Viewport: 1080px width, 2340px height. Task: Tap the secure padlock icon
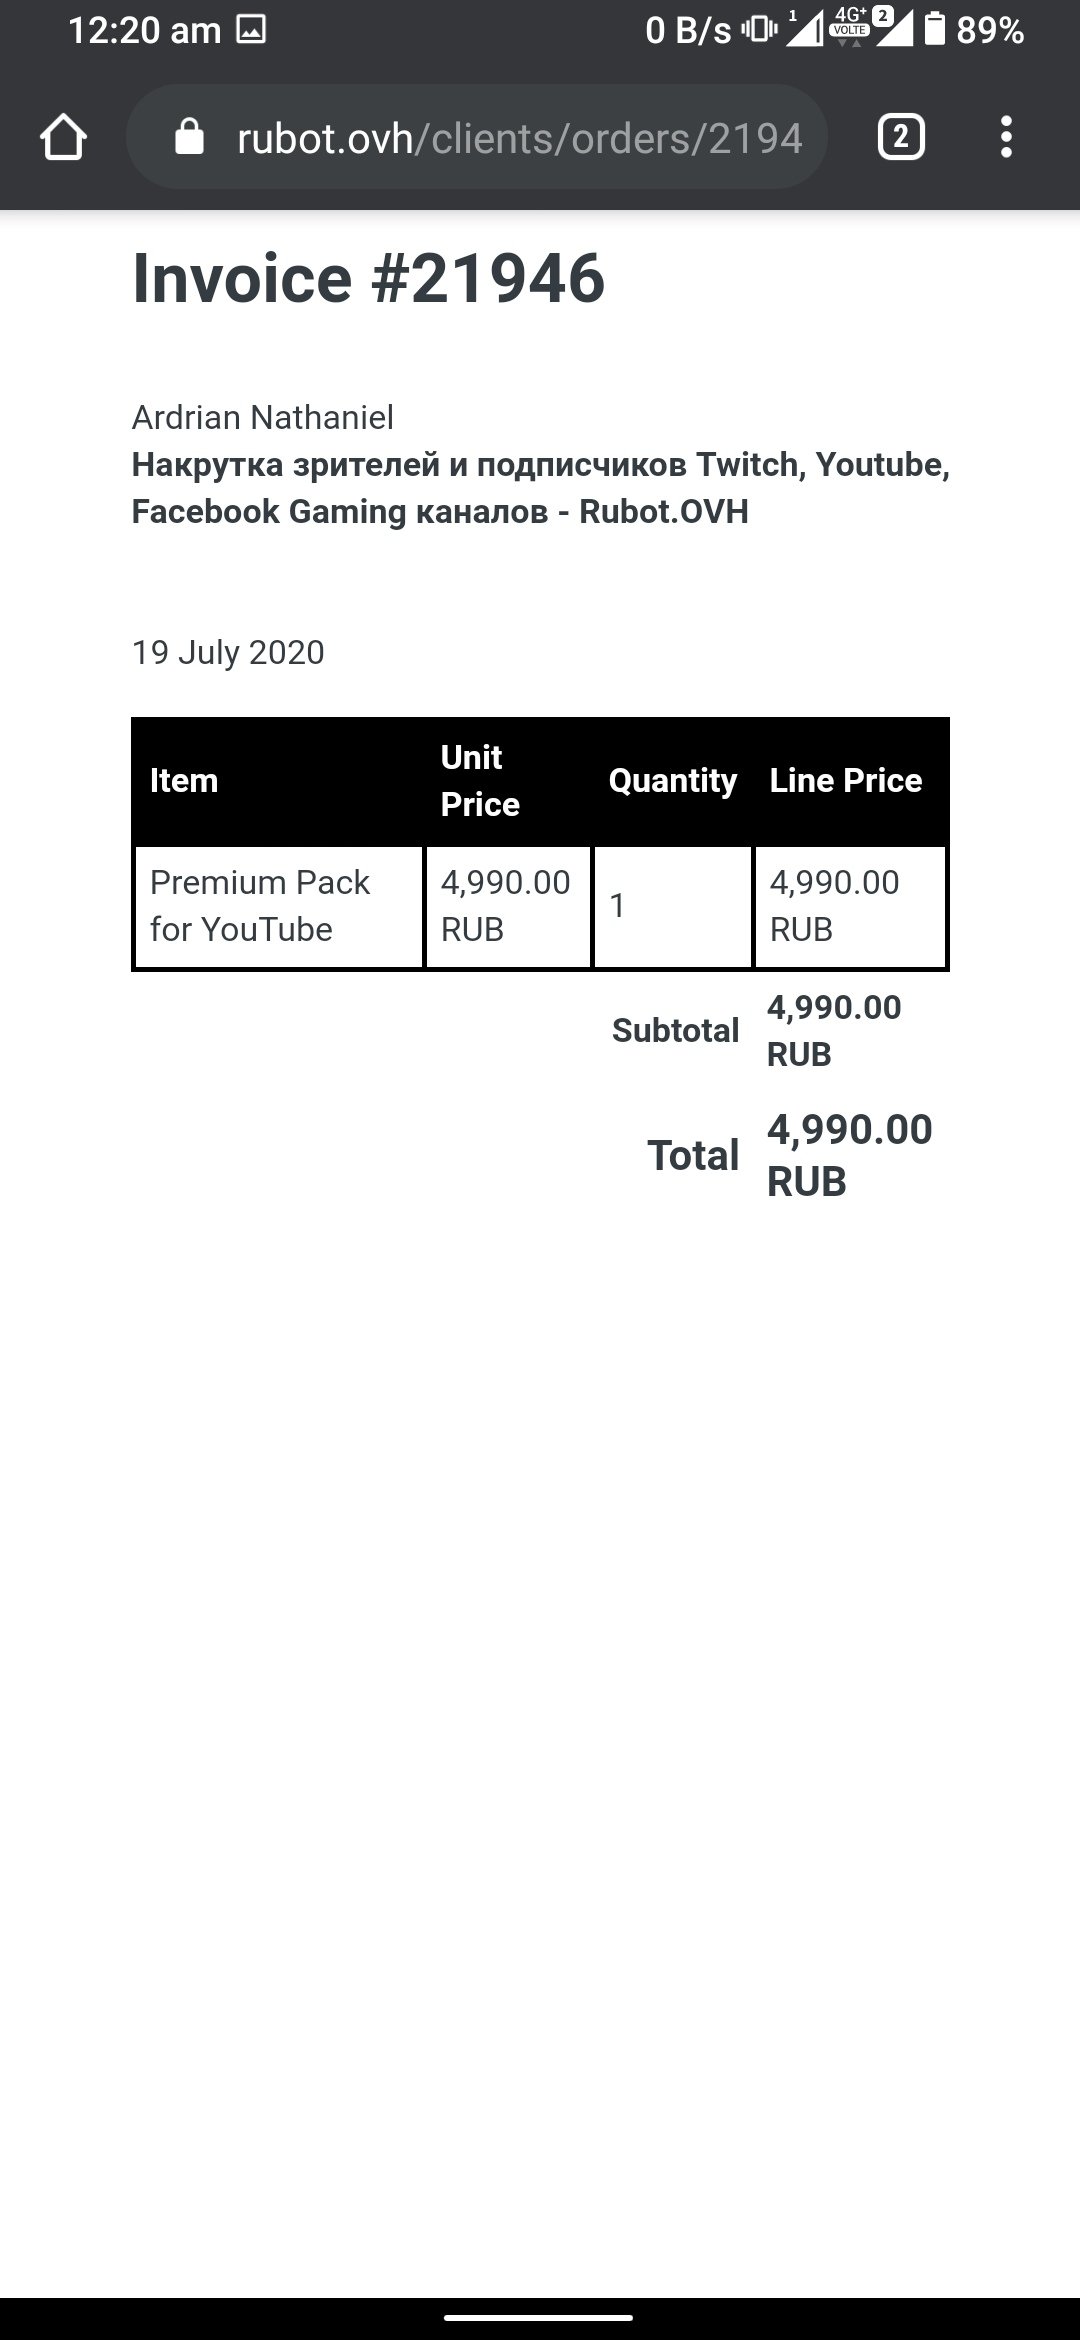(188, 137)
